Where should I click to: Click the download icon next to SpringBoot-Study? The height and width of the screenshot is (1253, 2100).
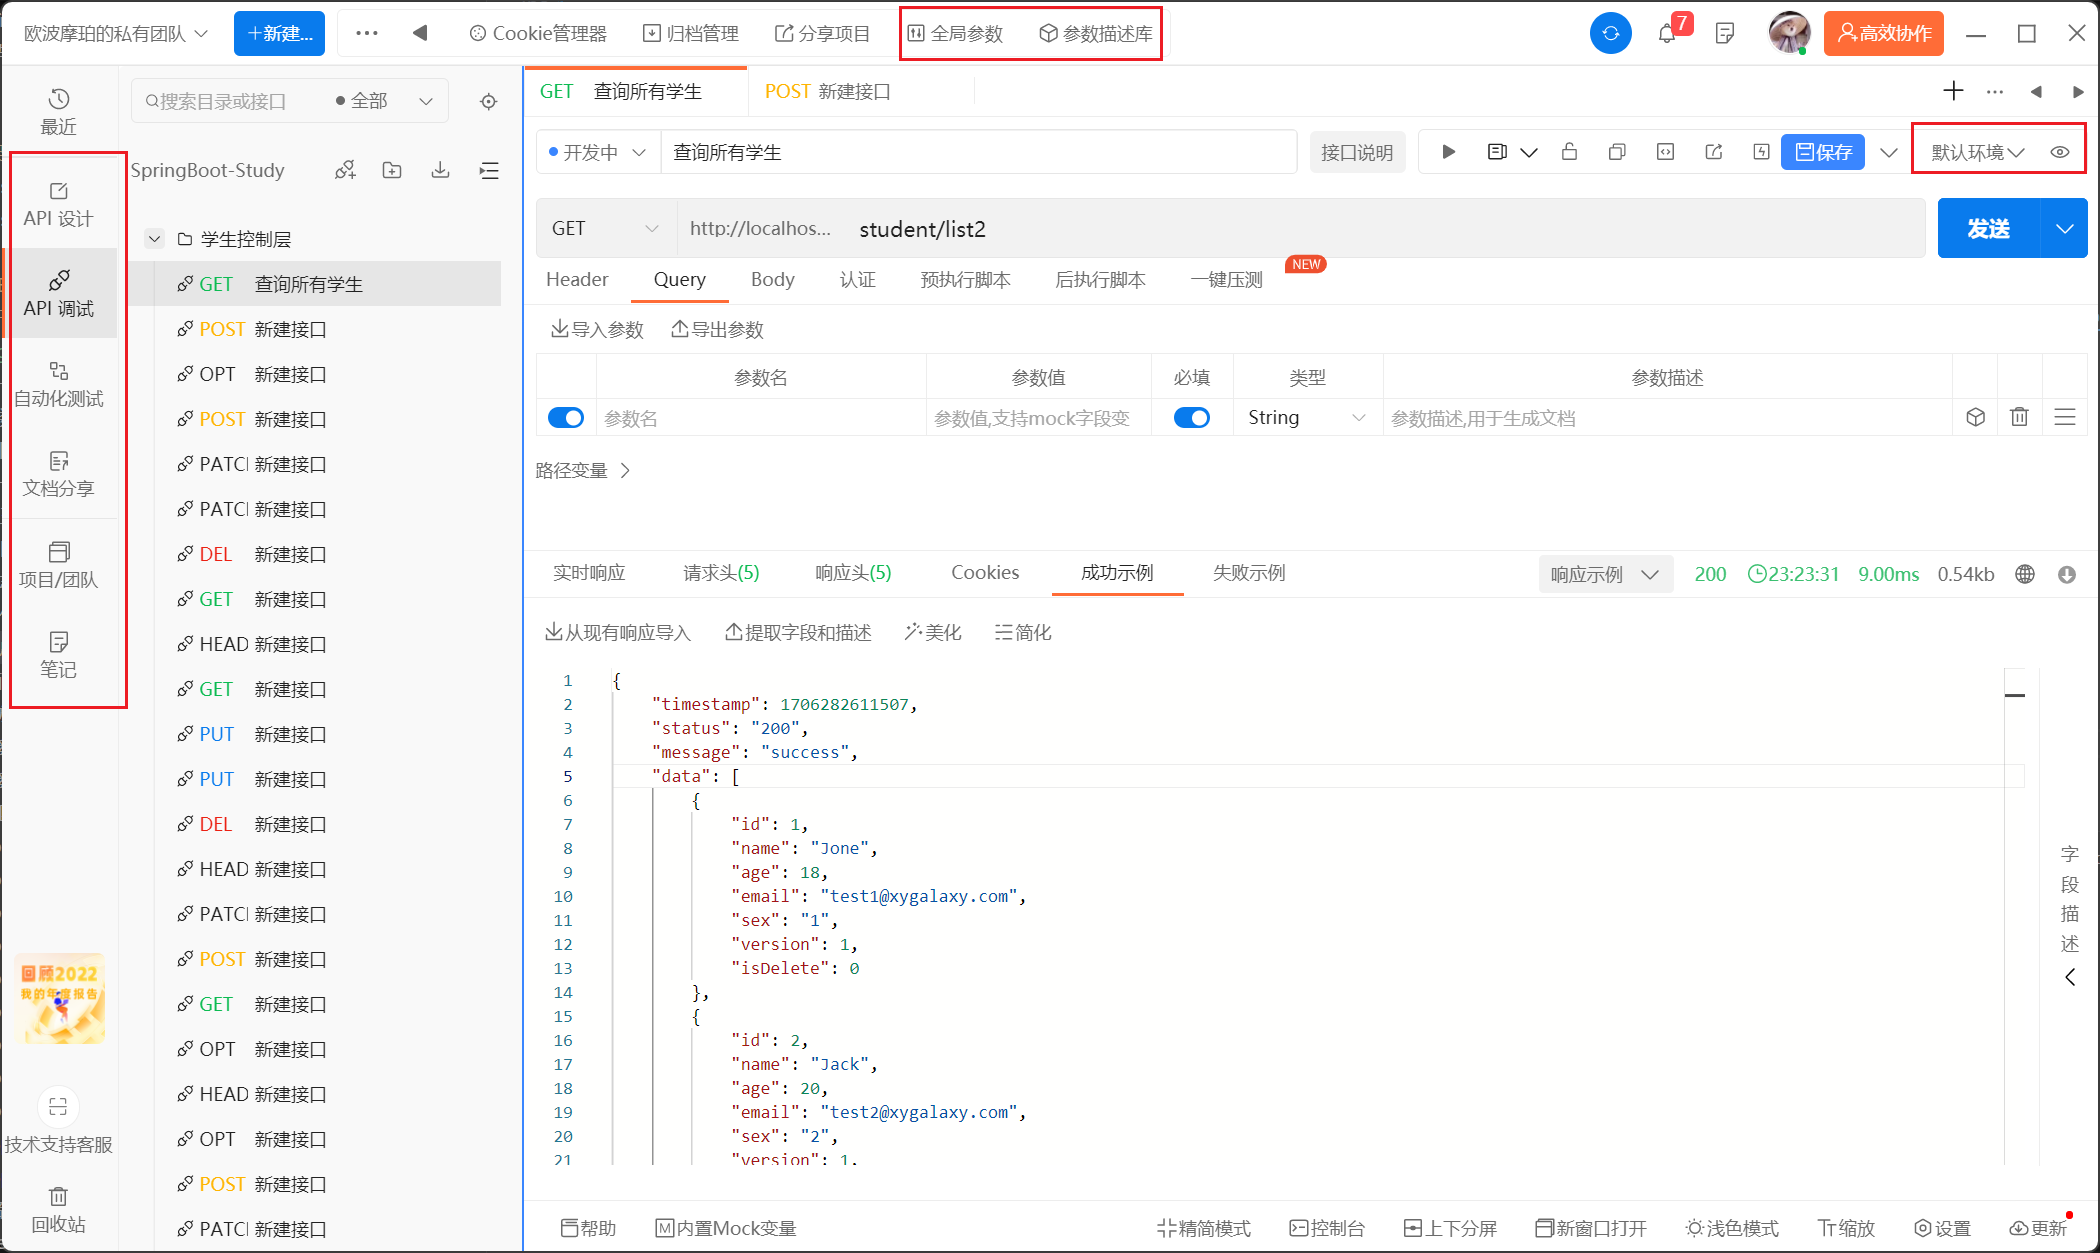[440, 170]
